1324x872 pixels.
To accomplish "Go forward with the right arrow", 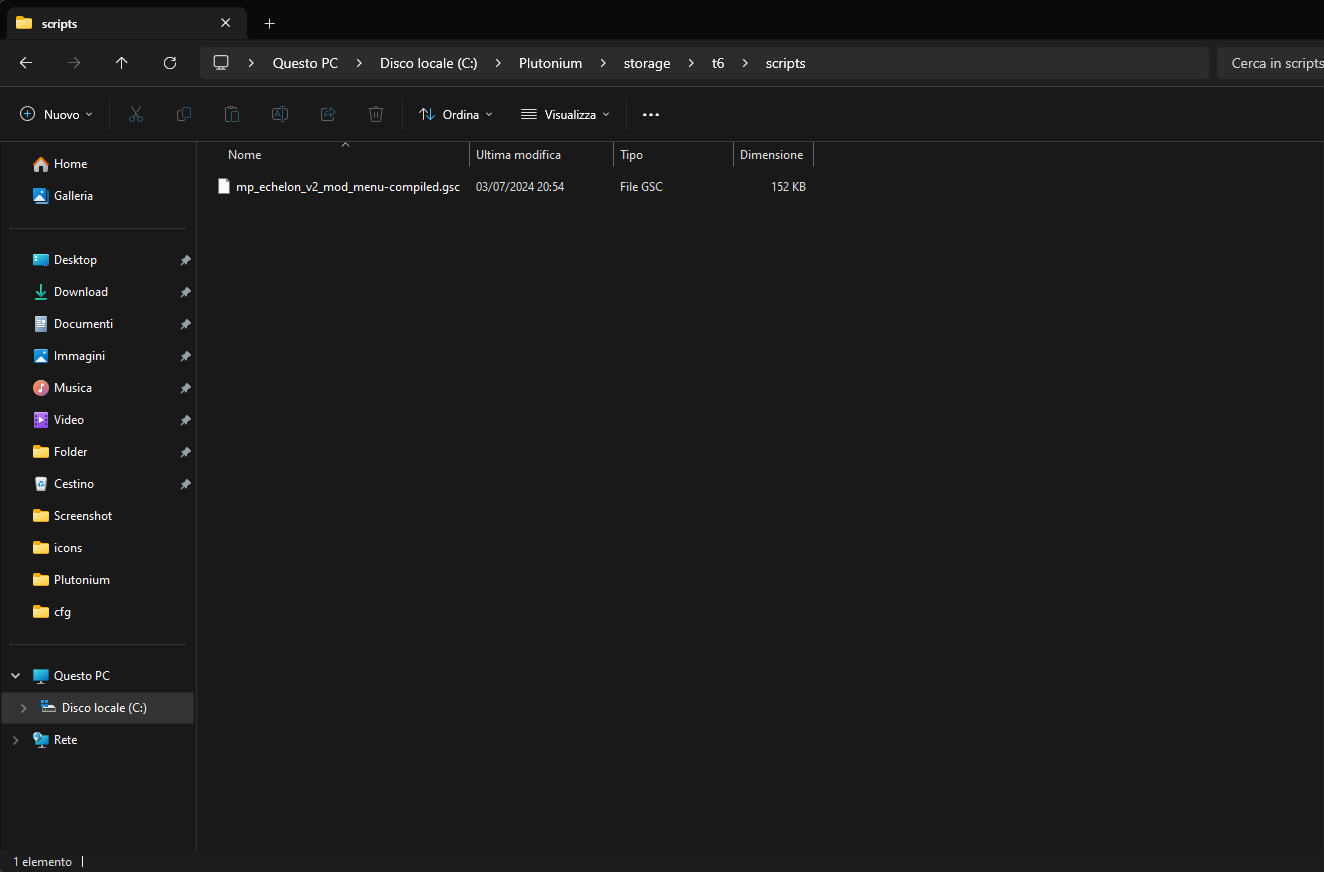I will 74,63.
